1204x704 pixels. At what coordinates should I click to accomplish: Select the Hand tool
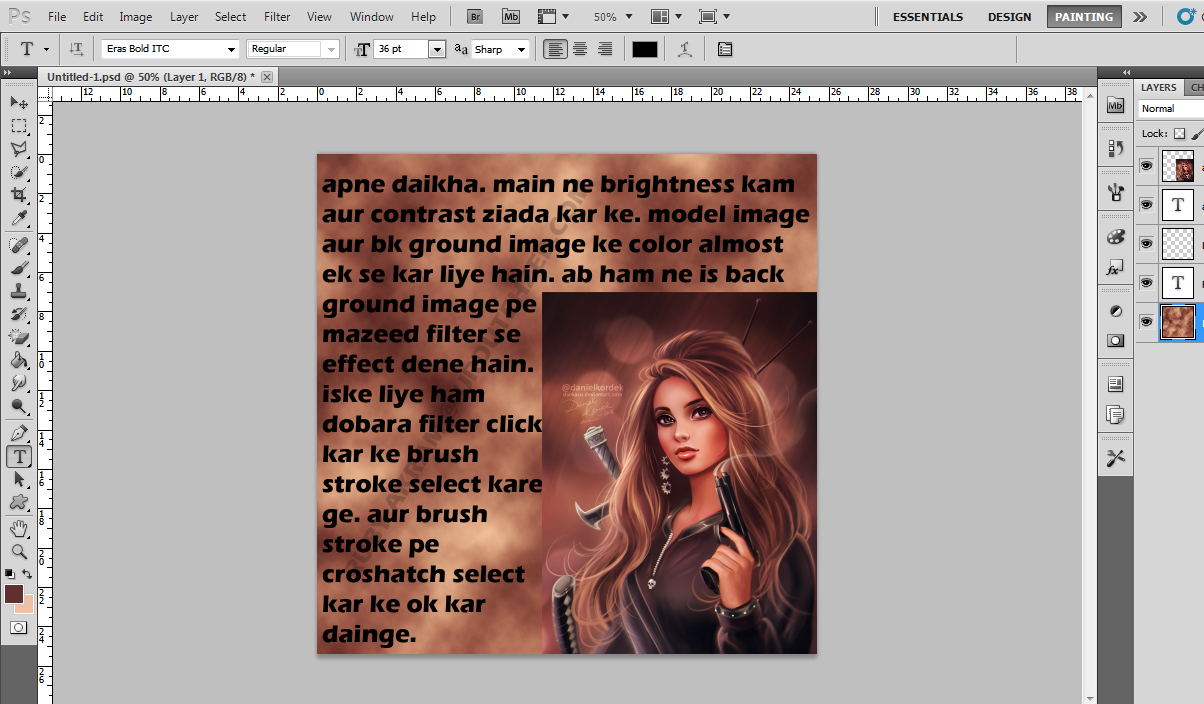[x=19, y=528]
